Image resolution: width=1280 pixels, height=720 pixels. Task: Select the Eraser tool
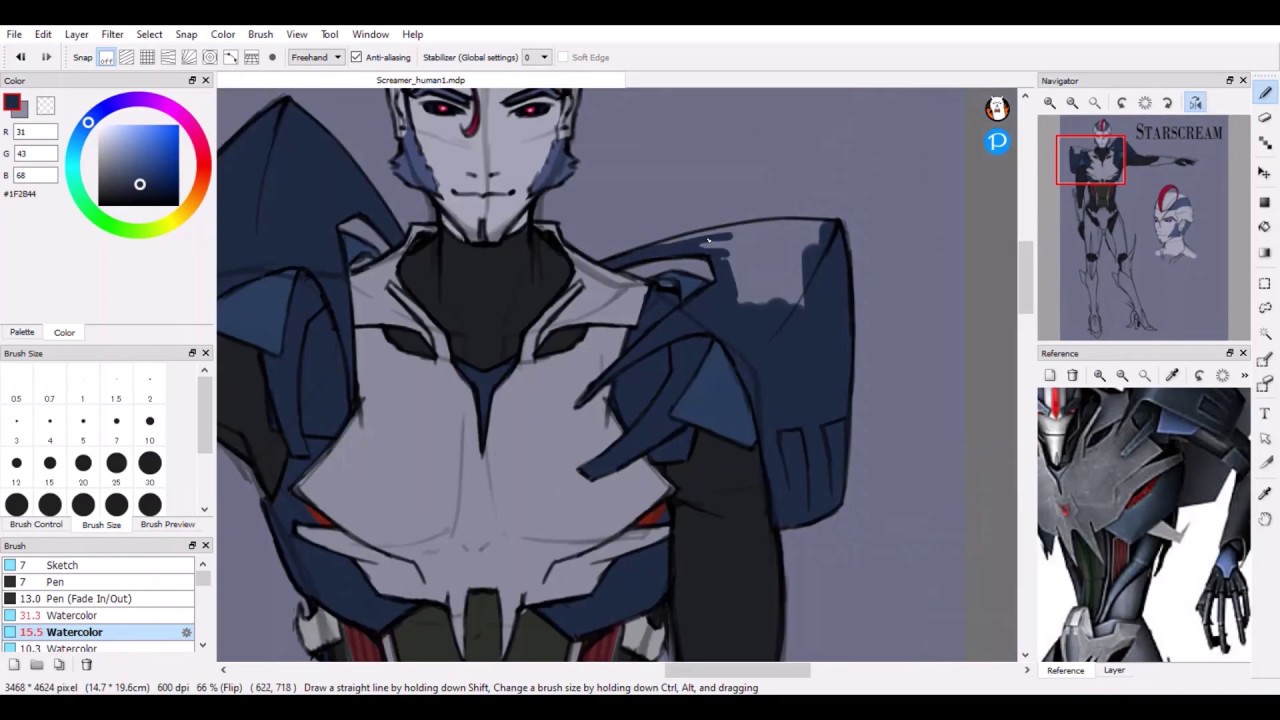point(1265,118)
